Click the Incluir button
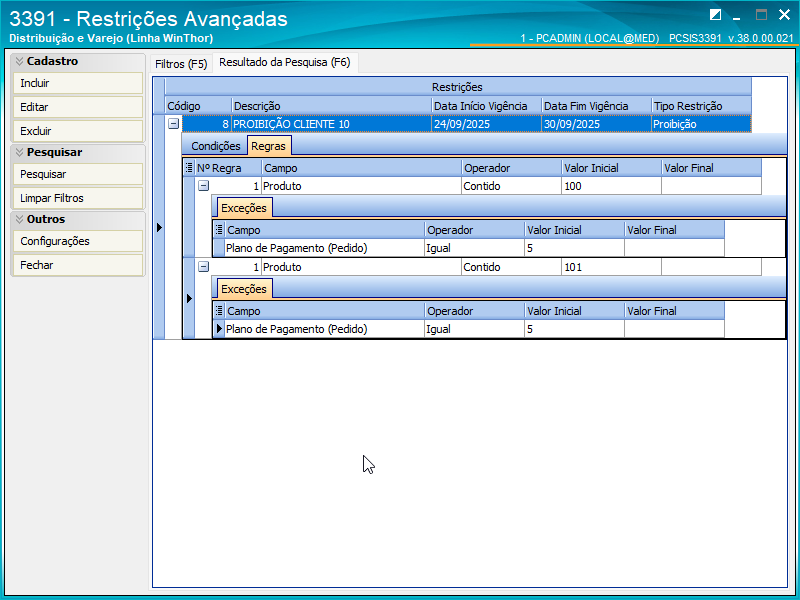 click(78, 83)
